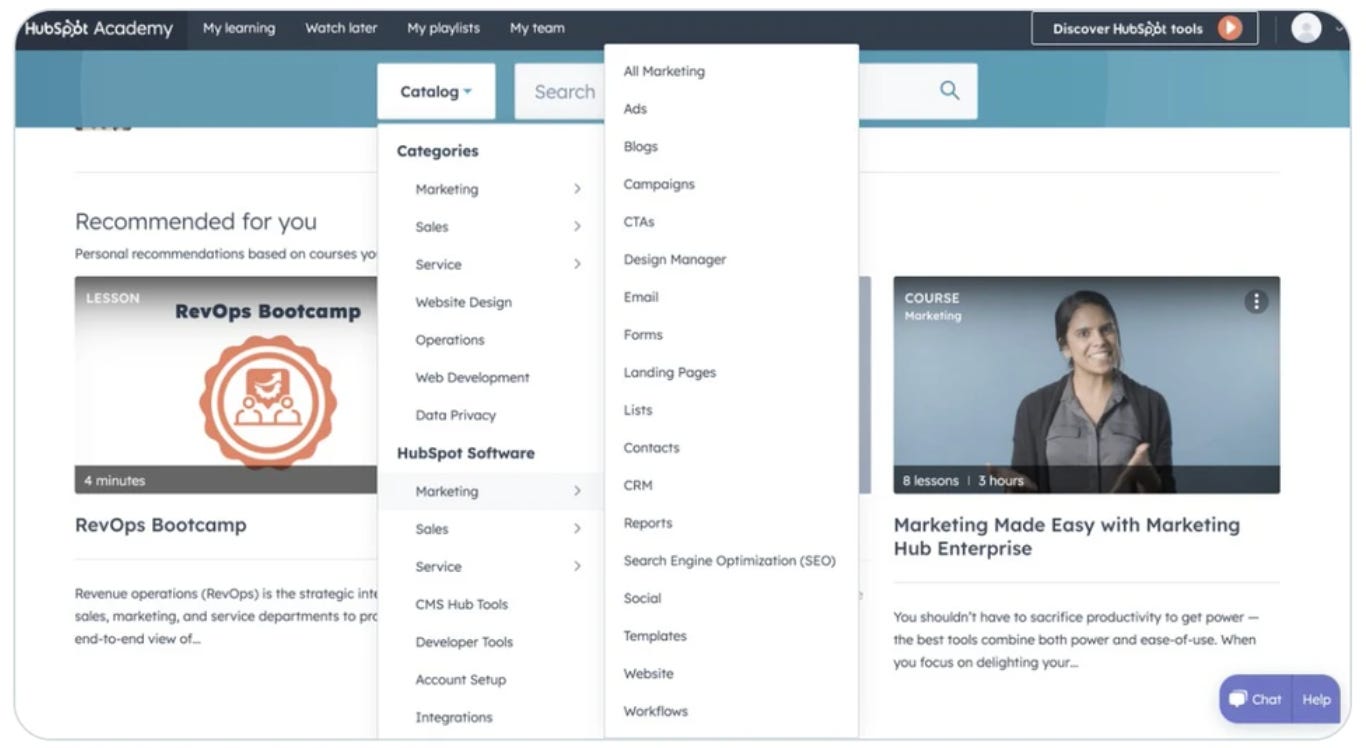This screenshot has height=748, width=1366.
Task: Expand Categories Service submenu arrow
Action: 577,264
